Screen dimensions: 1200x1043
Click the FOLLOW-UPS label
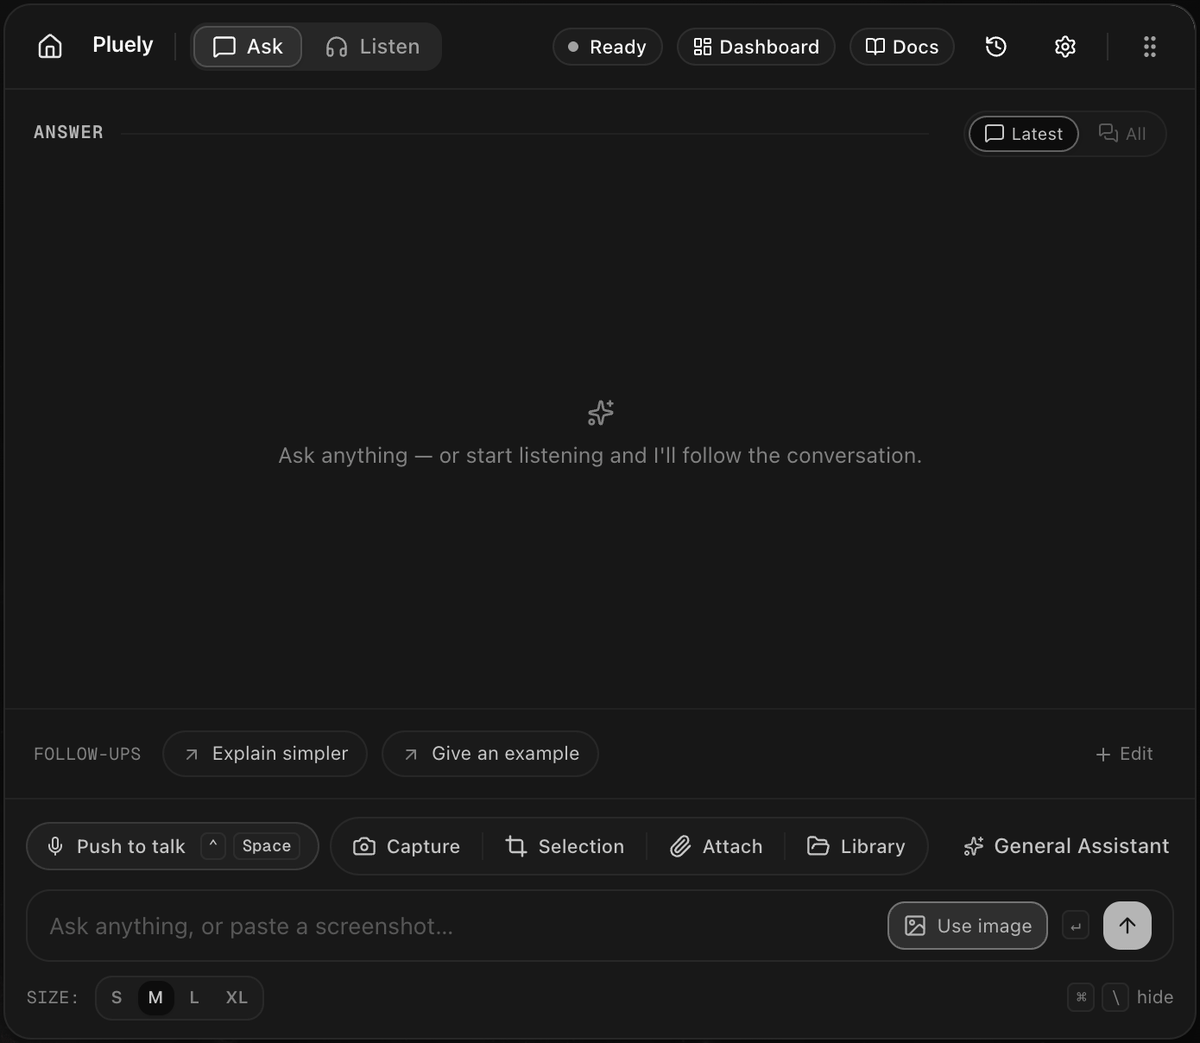pos(87,754)
